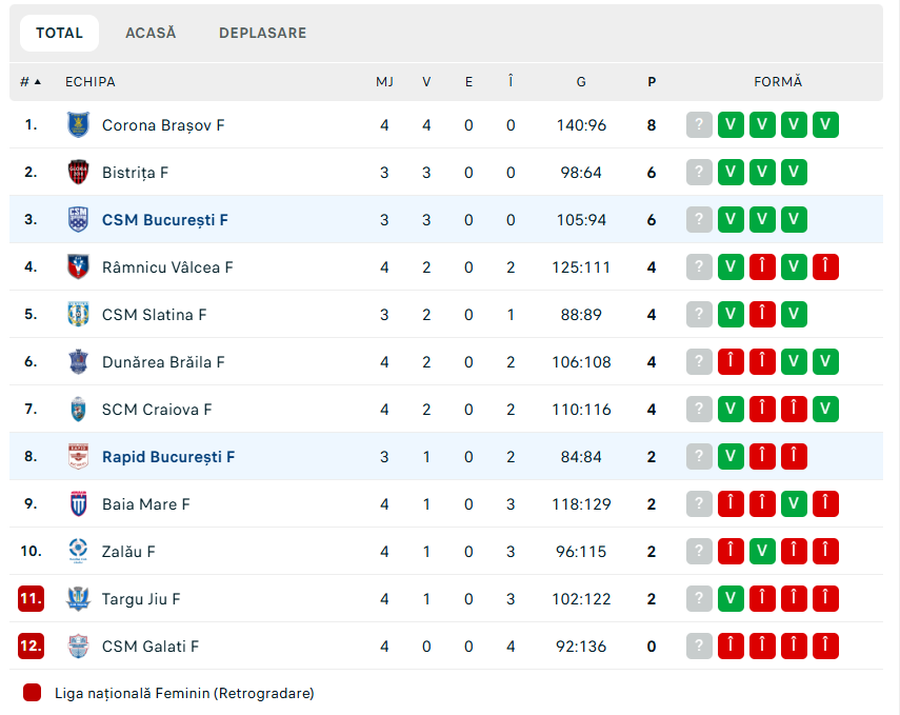Switch to the Acasă tab
The image size is (900, 715).
click(151, 33)
